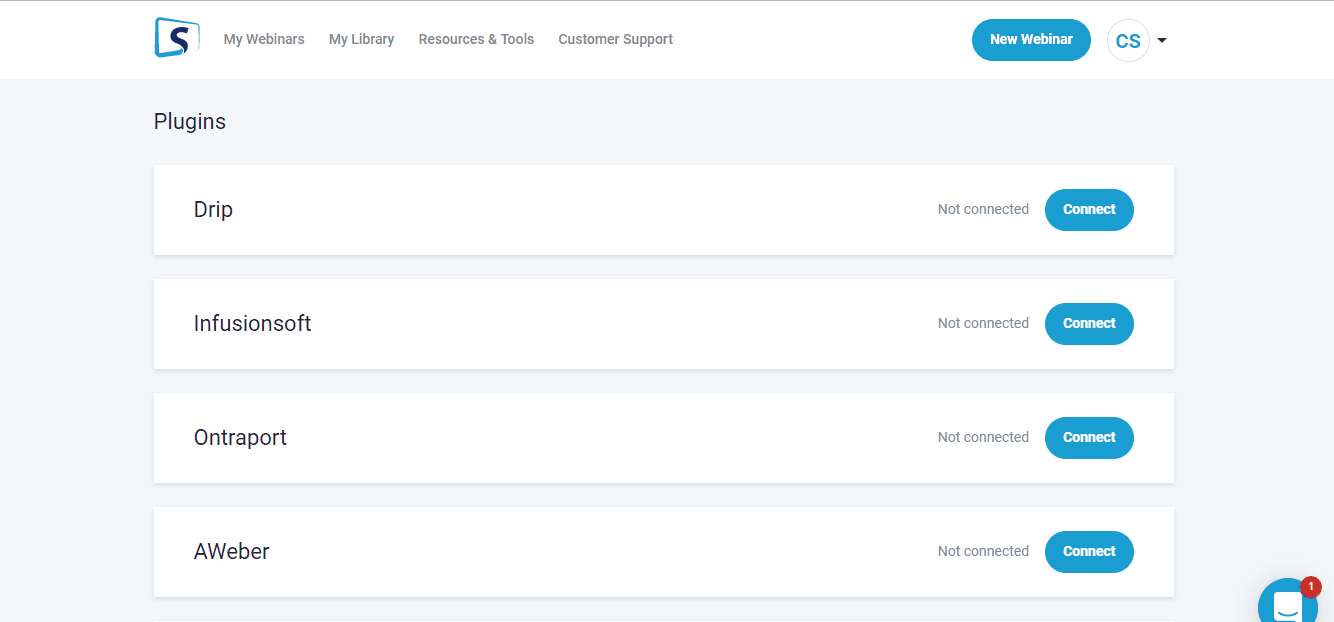
Task: Open the chat widget bubble
Action: (x=1288, y=602)
